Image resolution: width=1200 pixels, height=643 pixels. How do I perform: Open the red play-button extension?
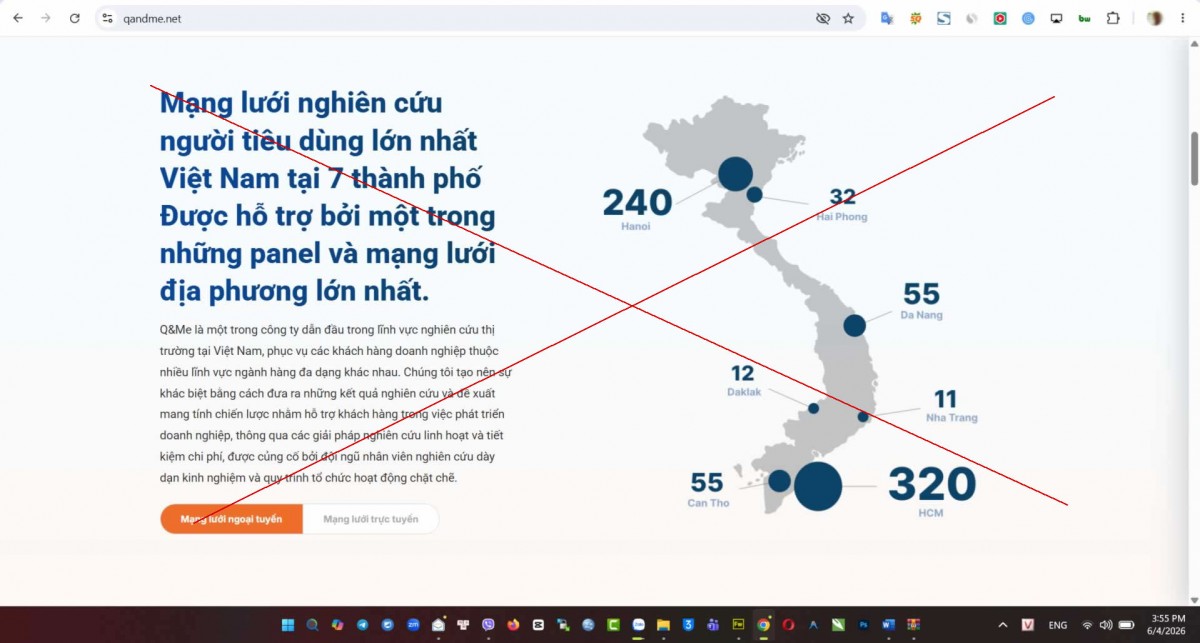(999, 18)
